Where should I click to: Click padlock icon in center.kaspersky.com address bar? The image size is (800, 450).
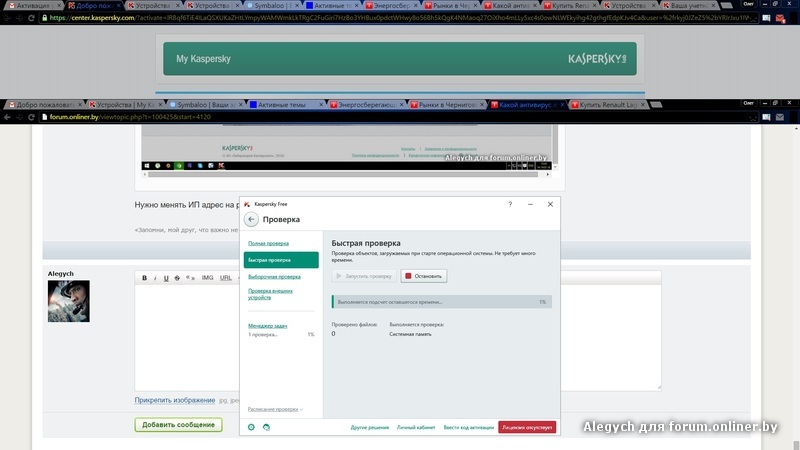[44, 18]
